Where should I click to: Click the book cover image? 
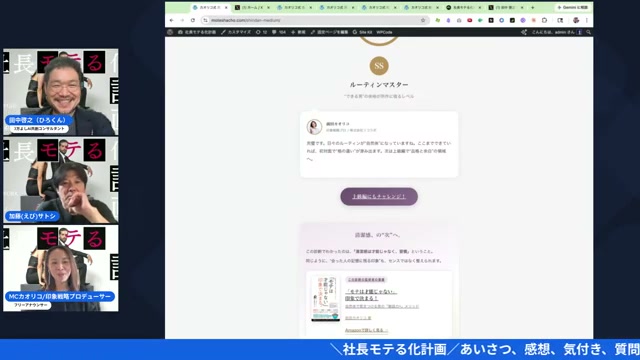[325, 298]
